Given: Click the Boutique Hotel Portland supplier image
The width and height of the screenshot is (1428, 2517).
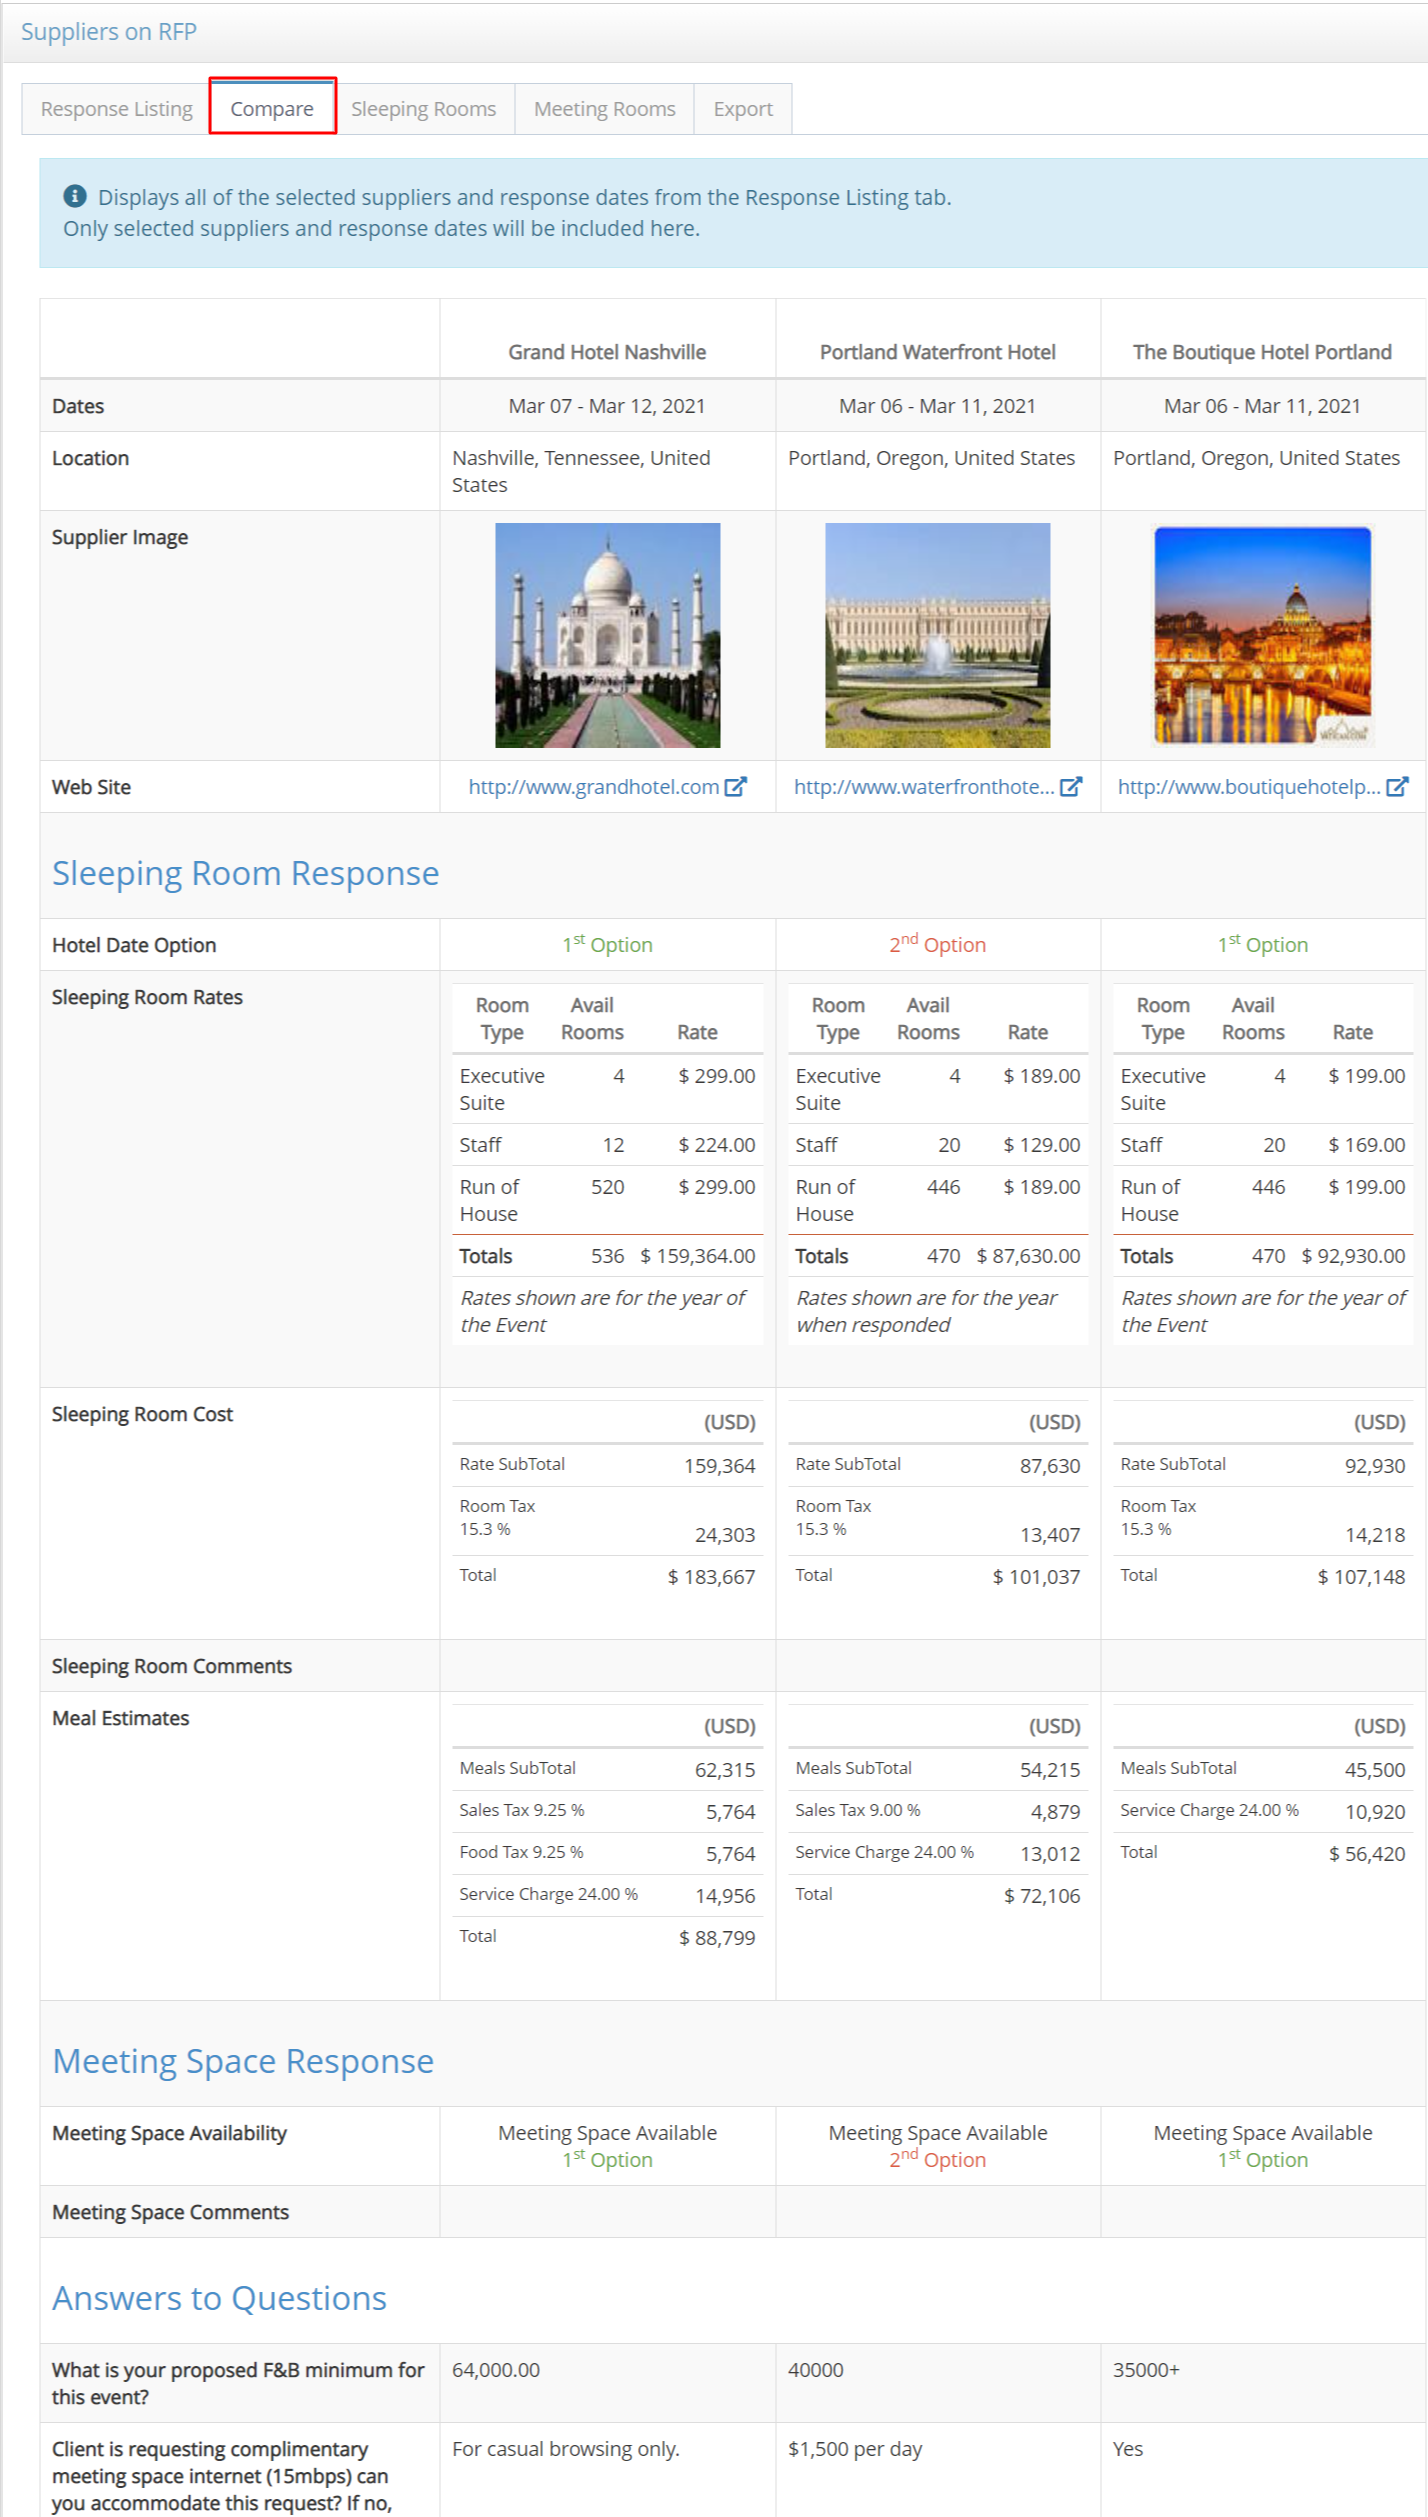Looking at the screenshot, I should [x=1262, y=635].
